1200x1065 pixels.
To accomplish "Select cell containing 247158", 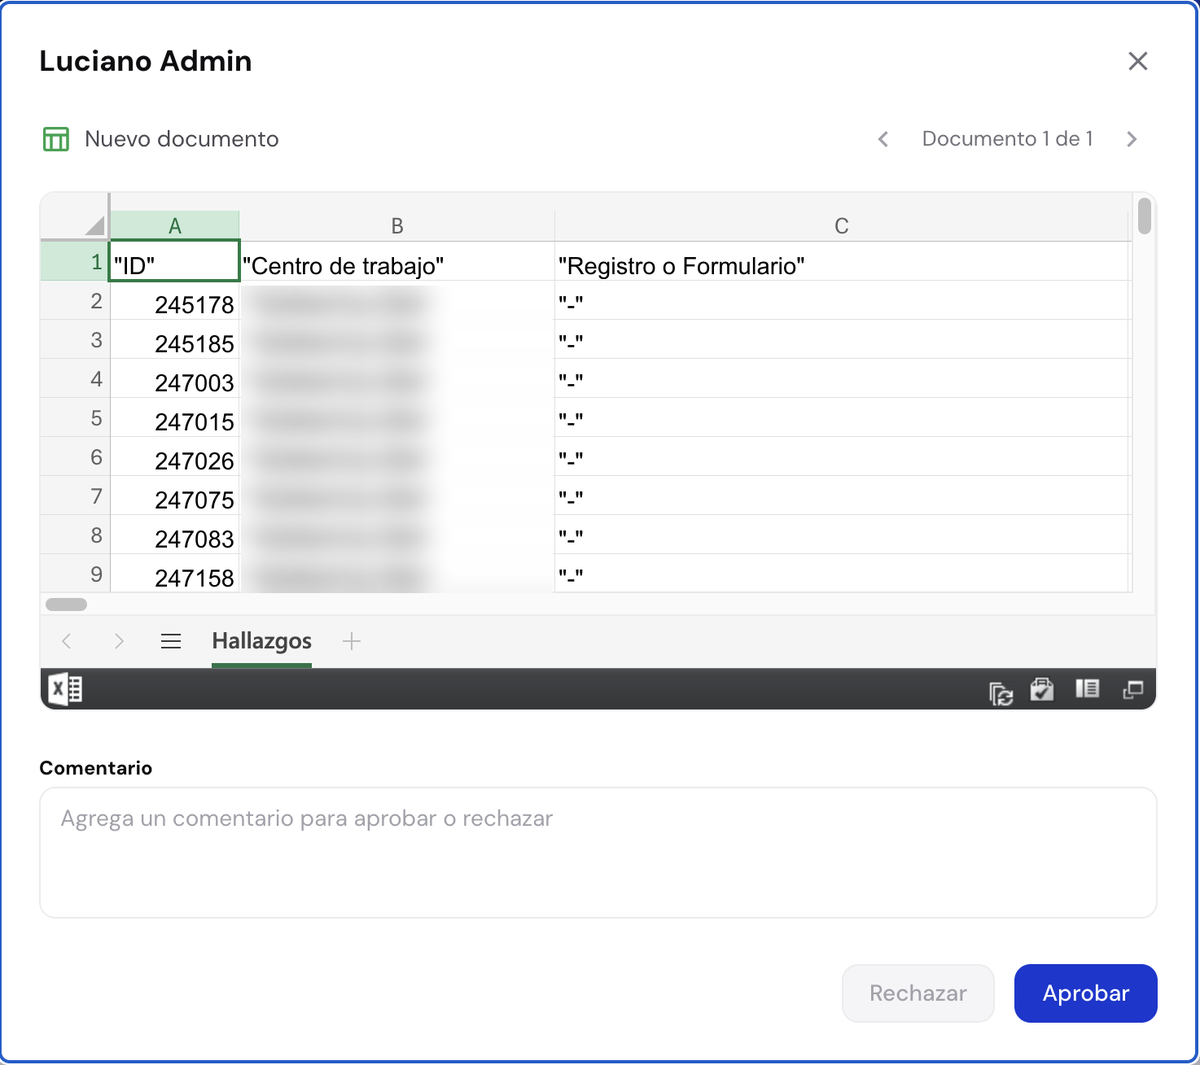I will [175, 574].
